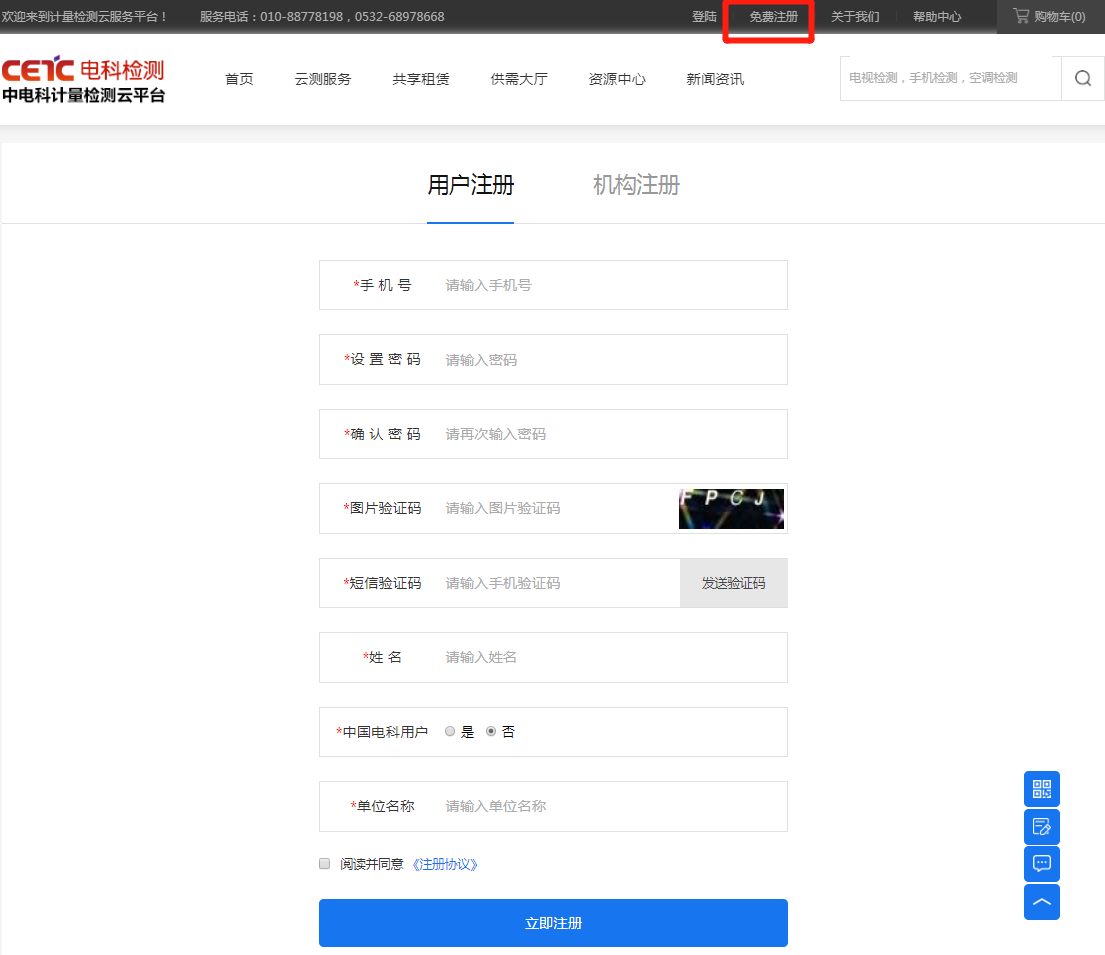Image resolution: width=1105 pixels, height=955 pixels.
Task: Refresh the FPCJ captcha image
Action: coord(730,509)
